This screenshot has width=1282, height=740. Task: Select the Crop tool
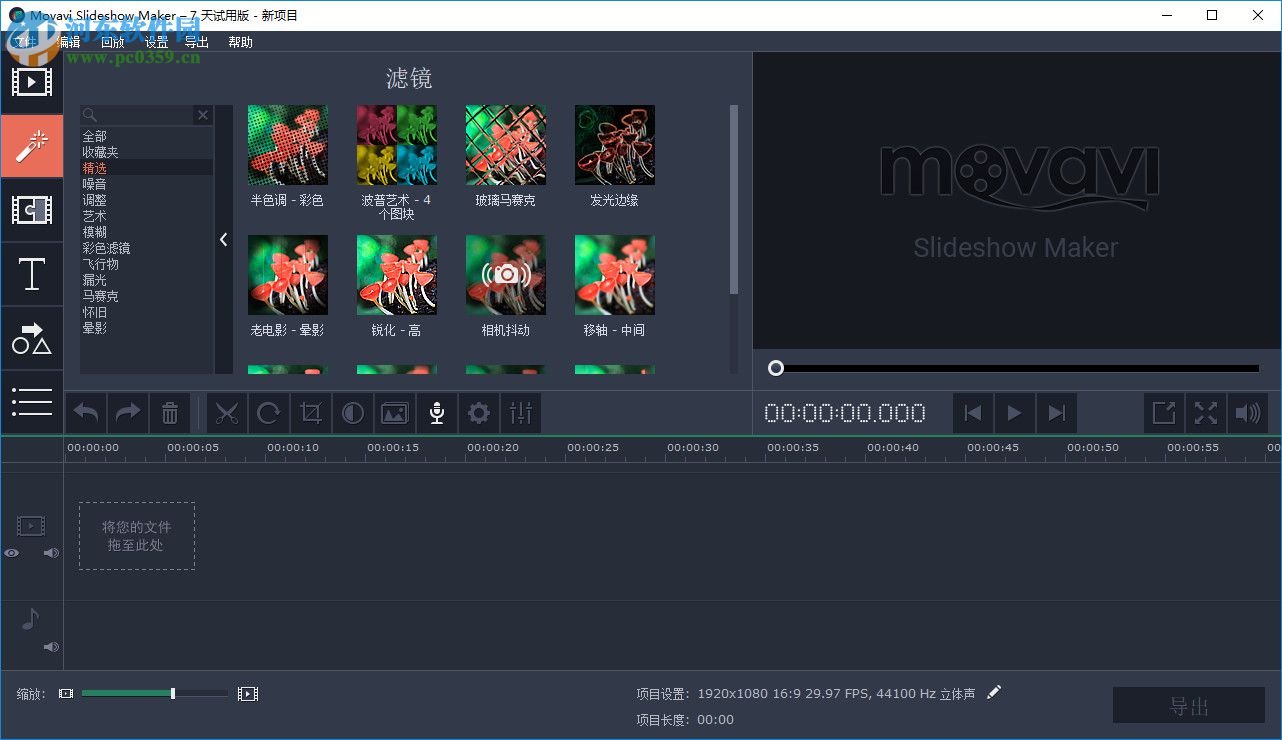(x=310, y=412)
